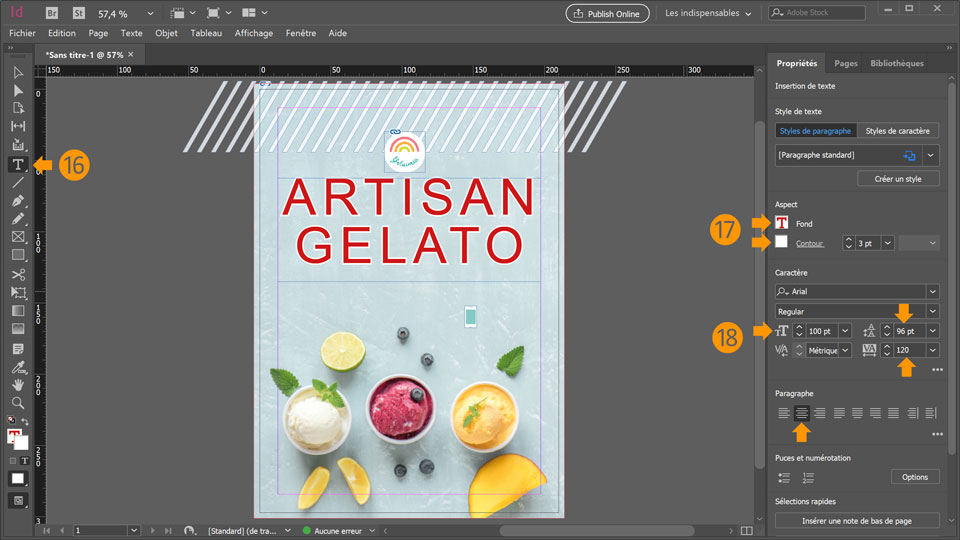This screenshot has height=540, width=960.
Task: Choose the Hand tool
Action: click(18, 384)
